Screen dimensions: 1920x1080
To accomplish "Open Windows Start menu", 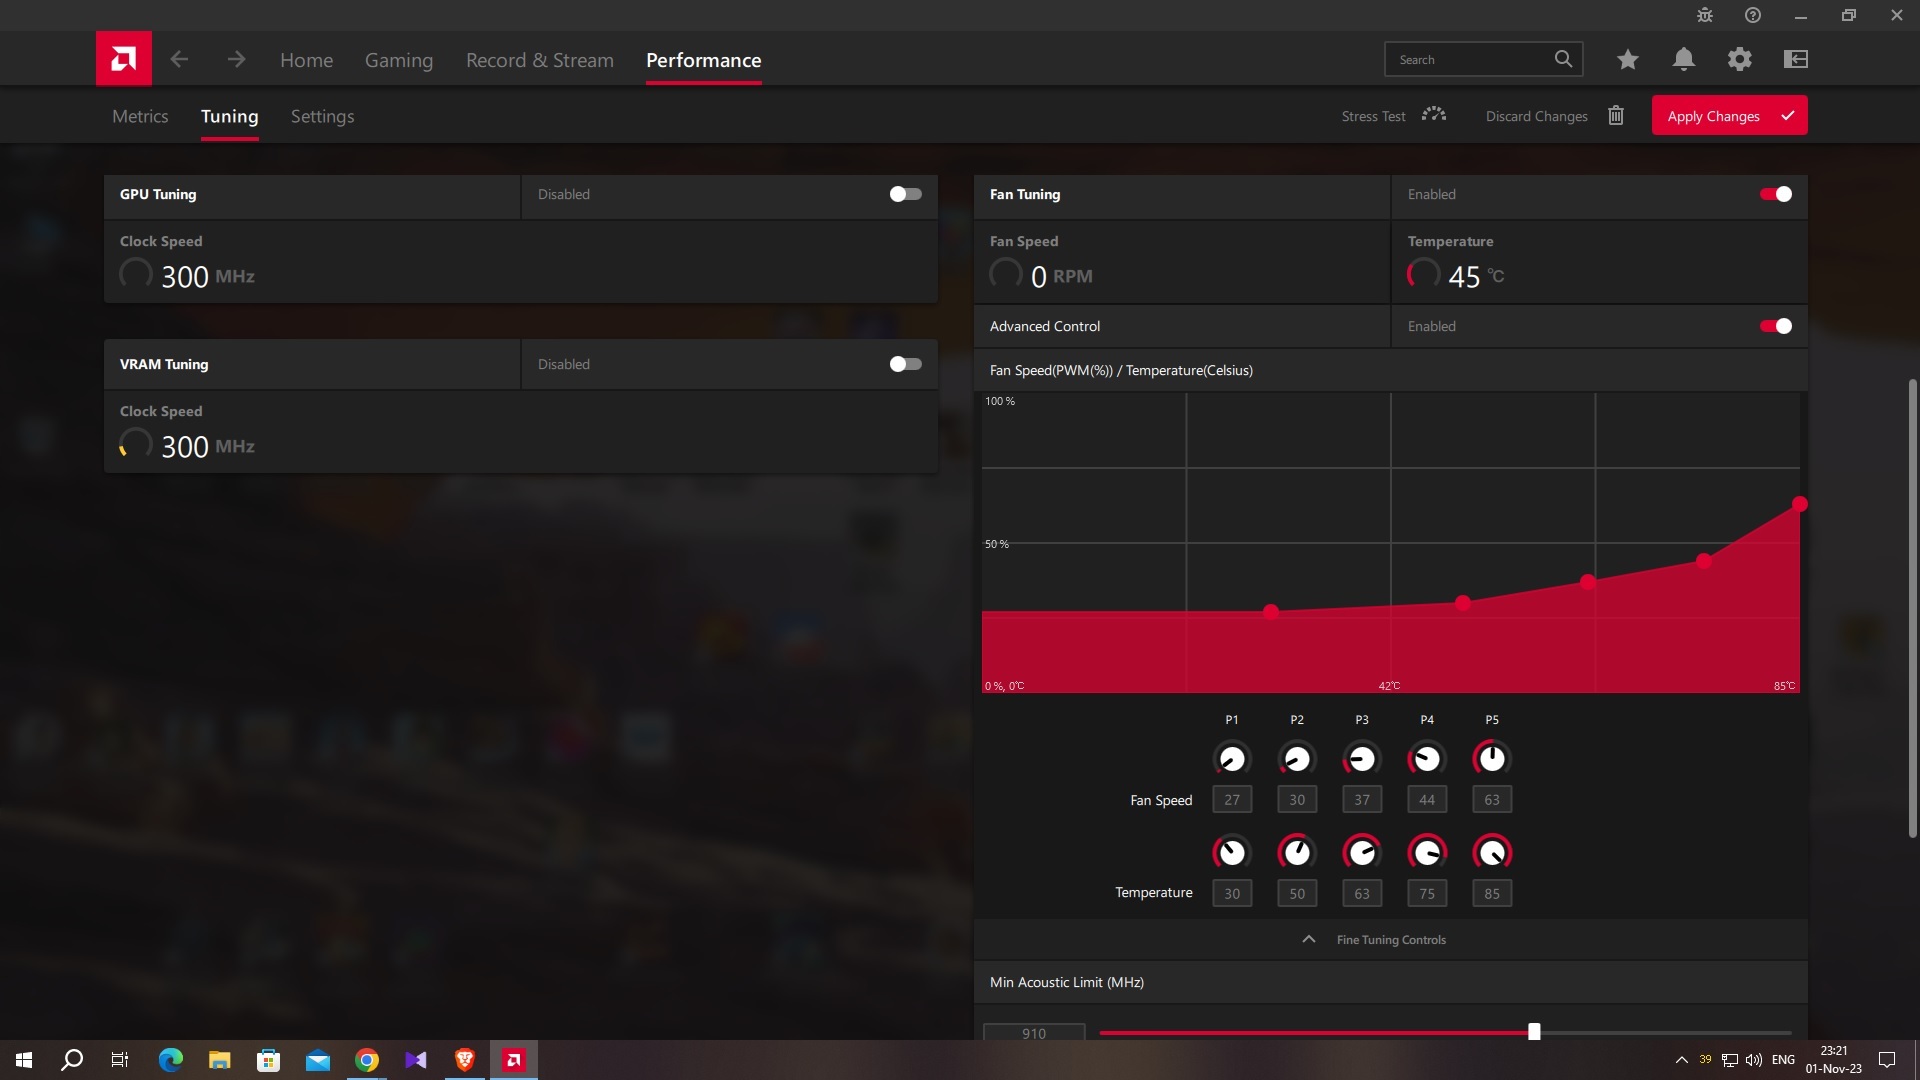I will click(x=24, y=1060).
